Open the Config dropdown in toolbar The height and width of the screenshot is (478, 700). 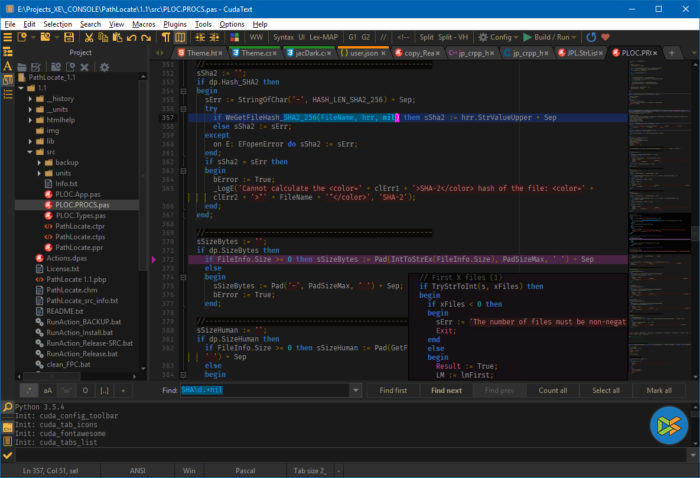point(501,37)
